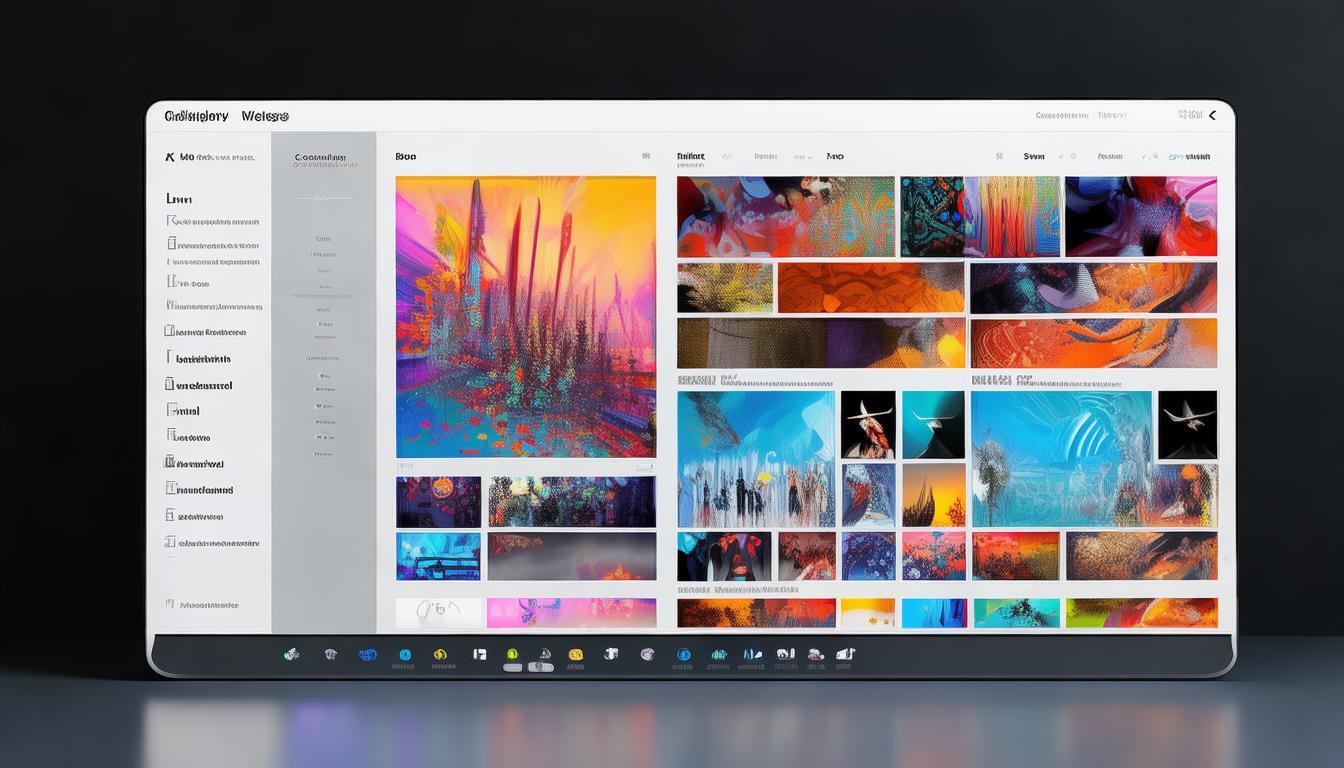Open the blue circular info icon in the dock
Image resolution: width=1344 pixels, height=768 pixels.
tap(684, 655)
